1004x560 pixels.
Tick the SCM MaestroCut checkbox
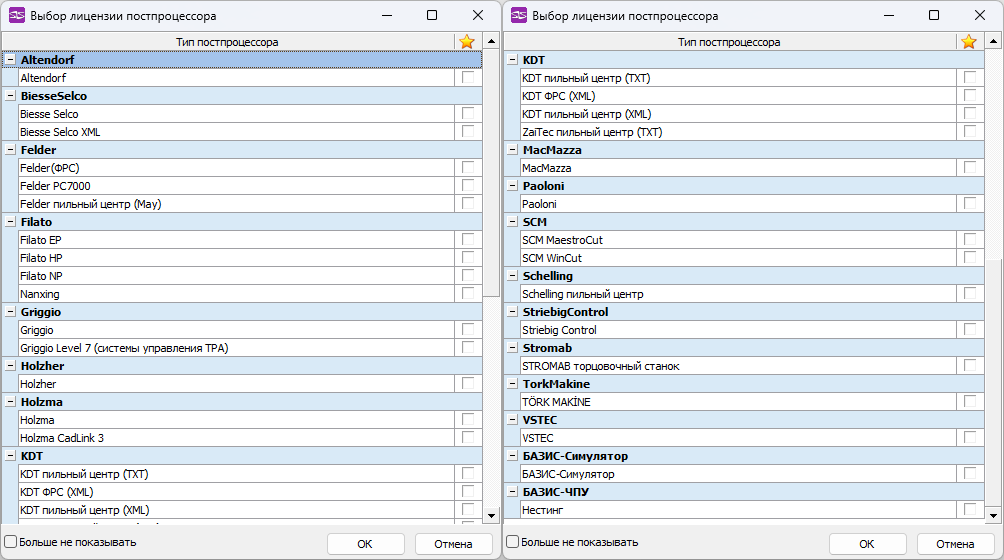(969, 240)
